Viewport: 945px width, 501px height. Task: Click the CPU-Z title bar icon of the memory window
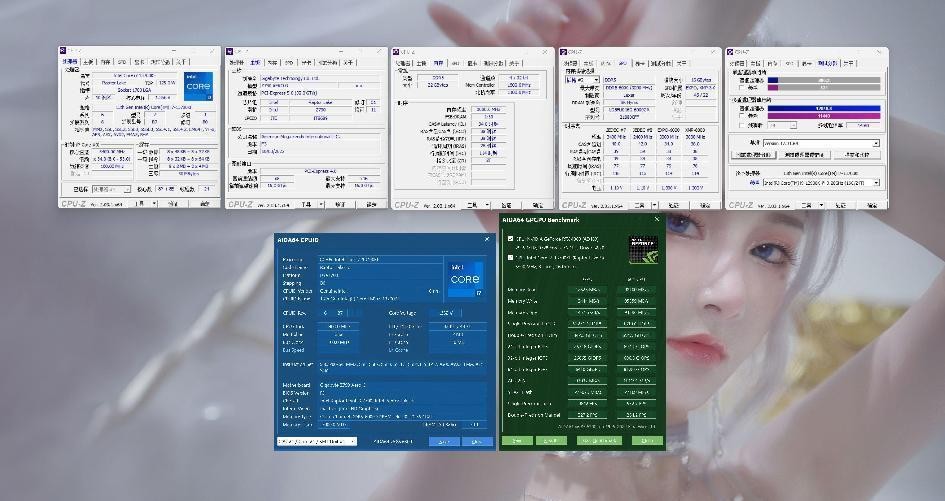coord(397,52)
